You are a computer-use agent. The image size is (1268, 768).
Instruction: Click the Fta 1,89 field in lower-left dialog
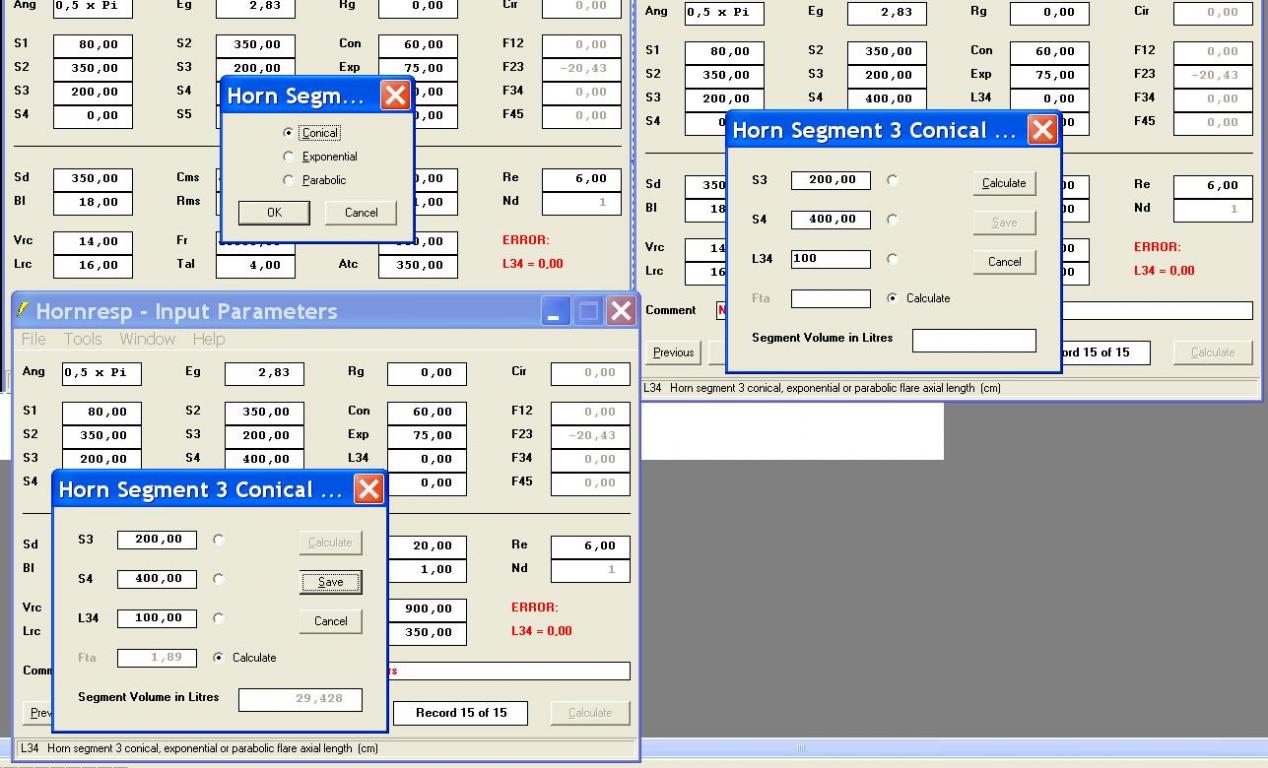(157, 658)
